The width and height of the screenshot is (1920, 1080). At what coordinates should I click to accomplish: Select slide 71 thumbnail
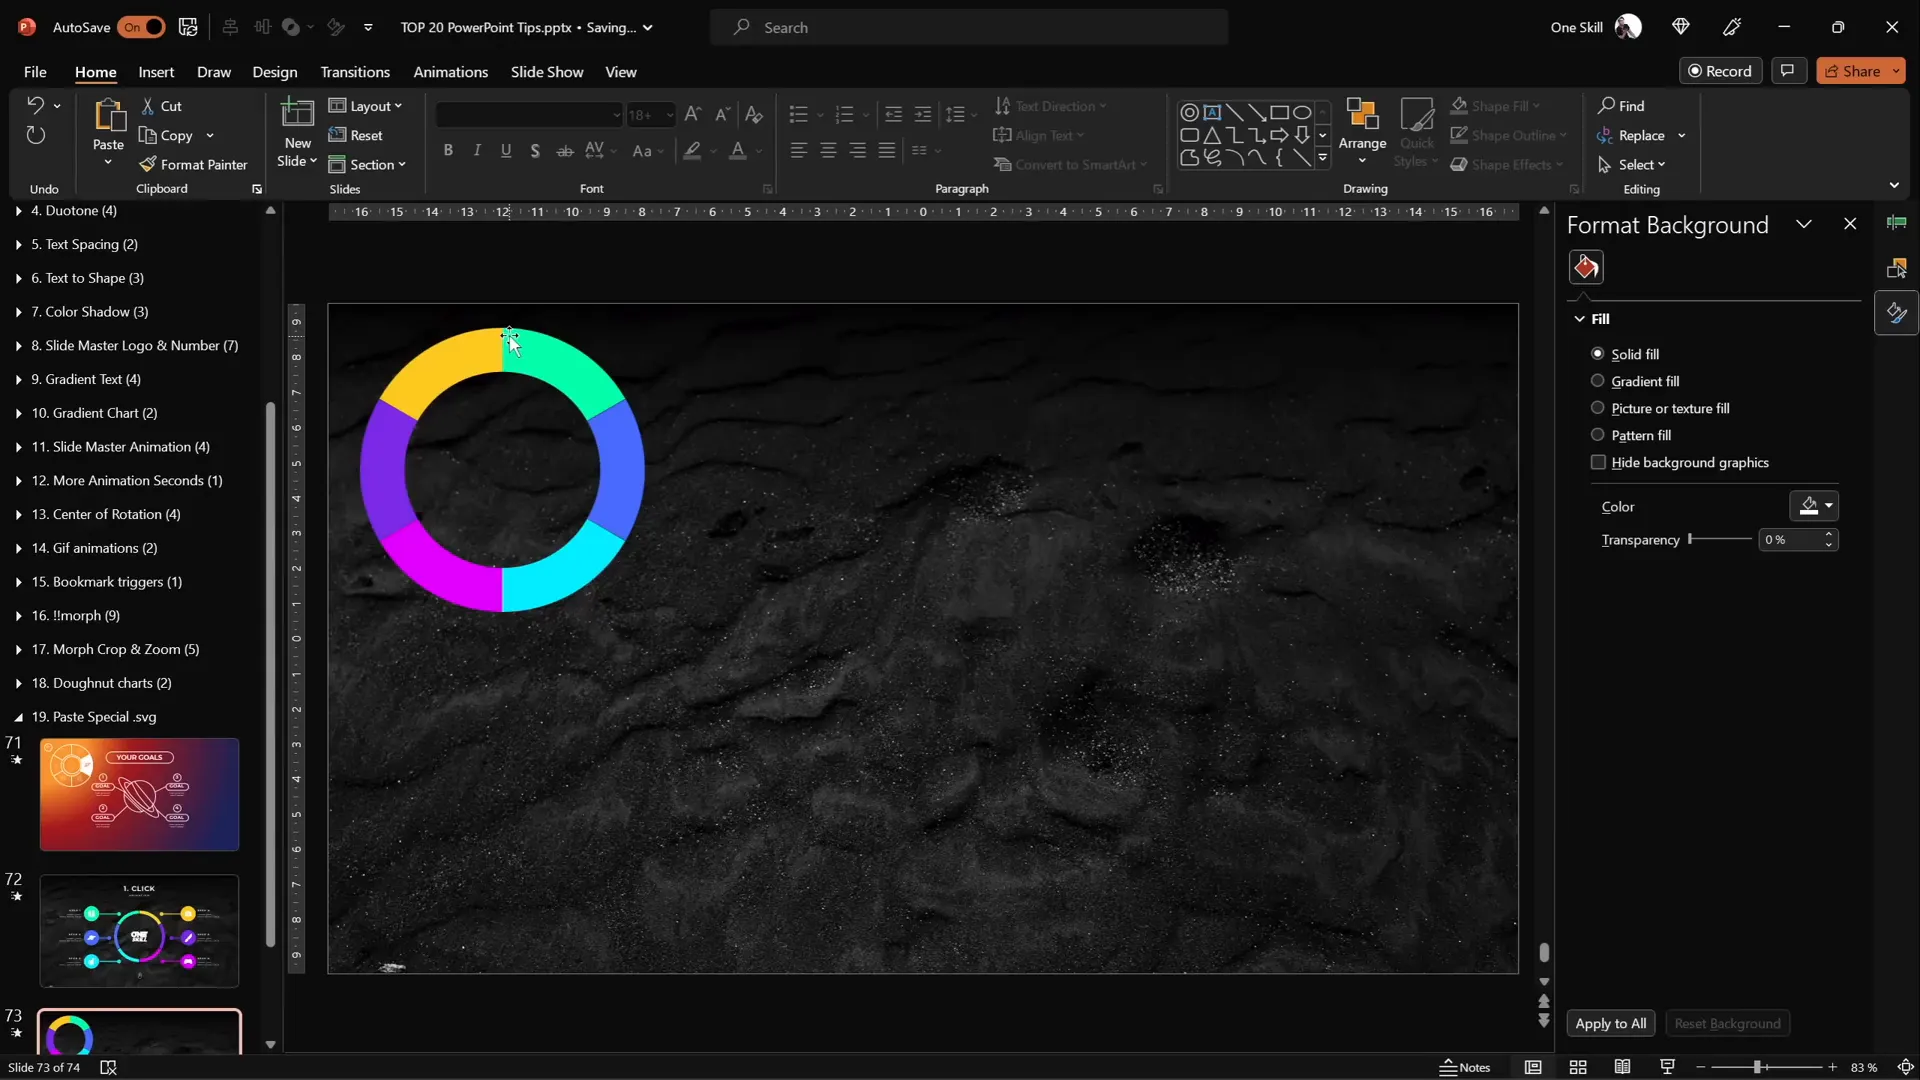tap(139, 795)
